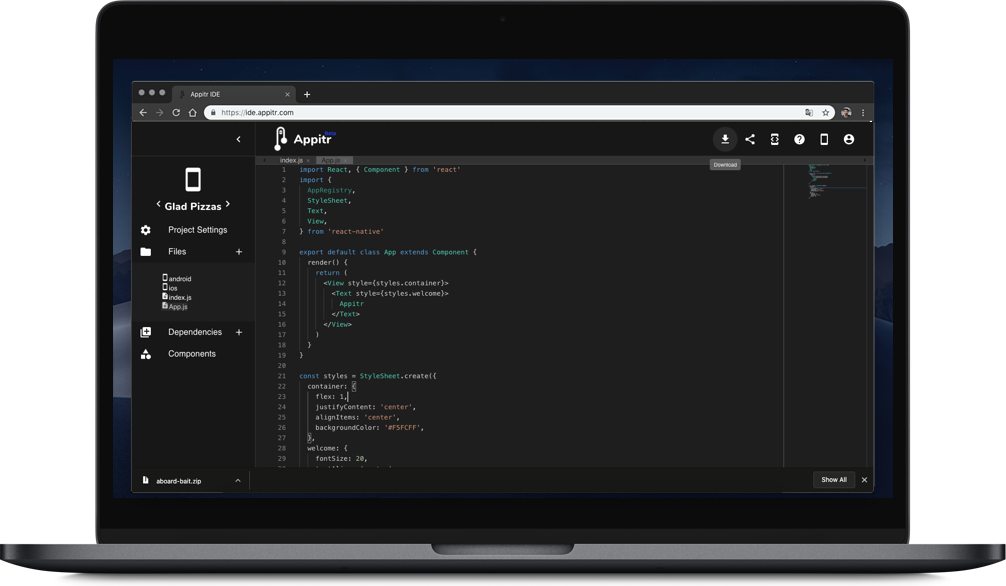Go back with browser back arrow
1006x586 pixels.
(x=143, y=112)
